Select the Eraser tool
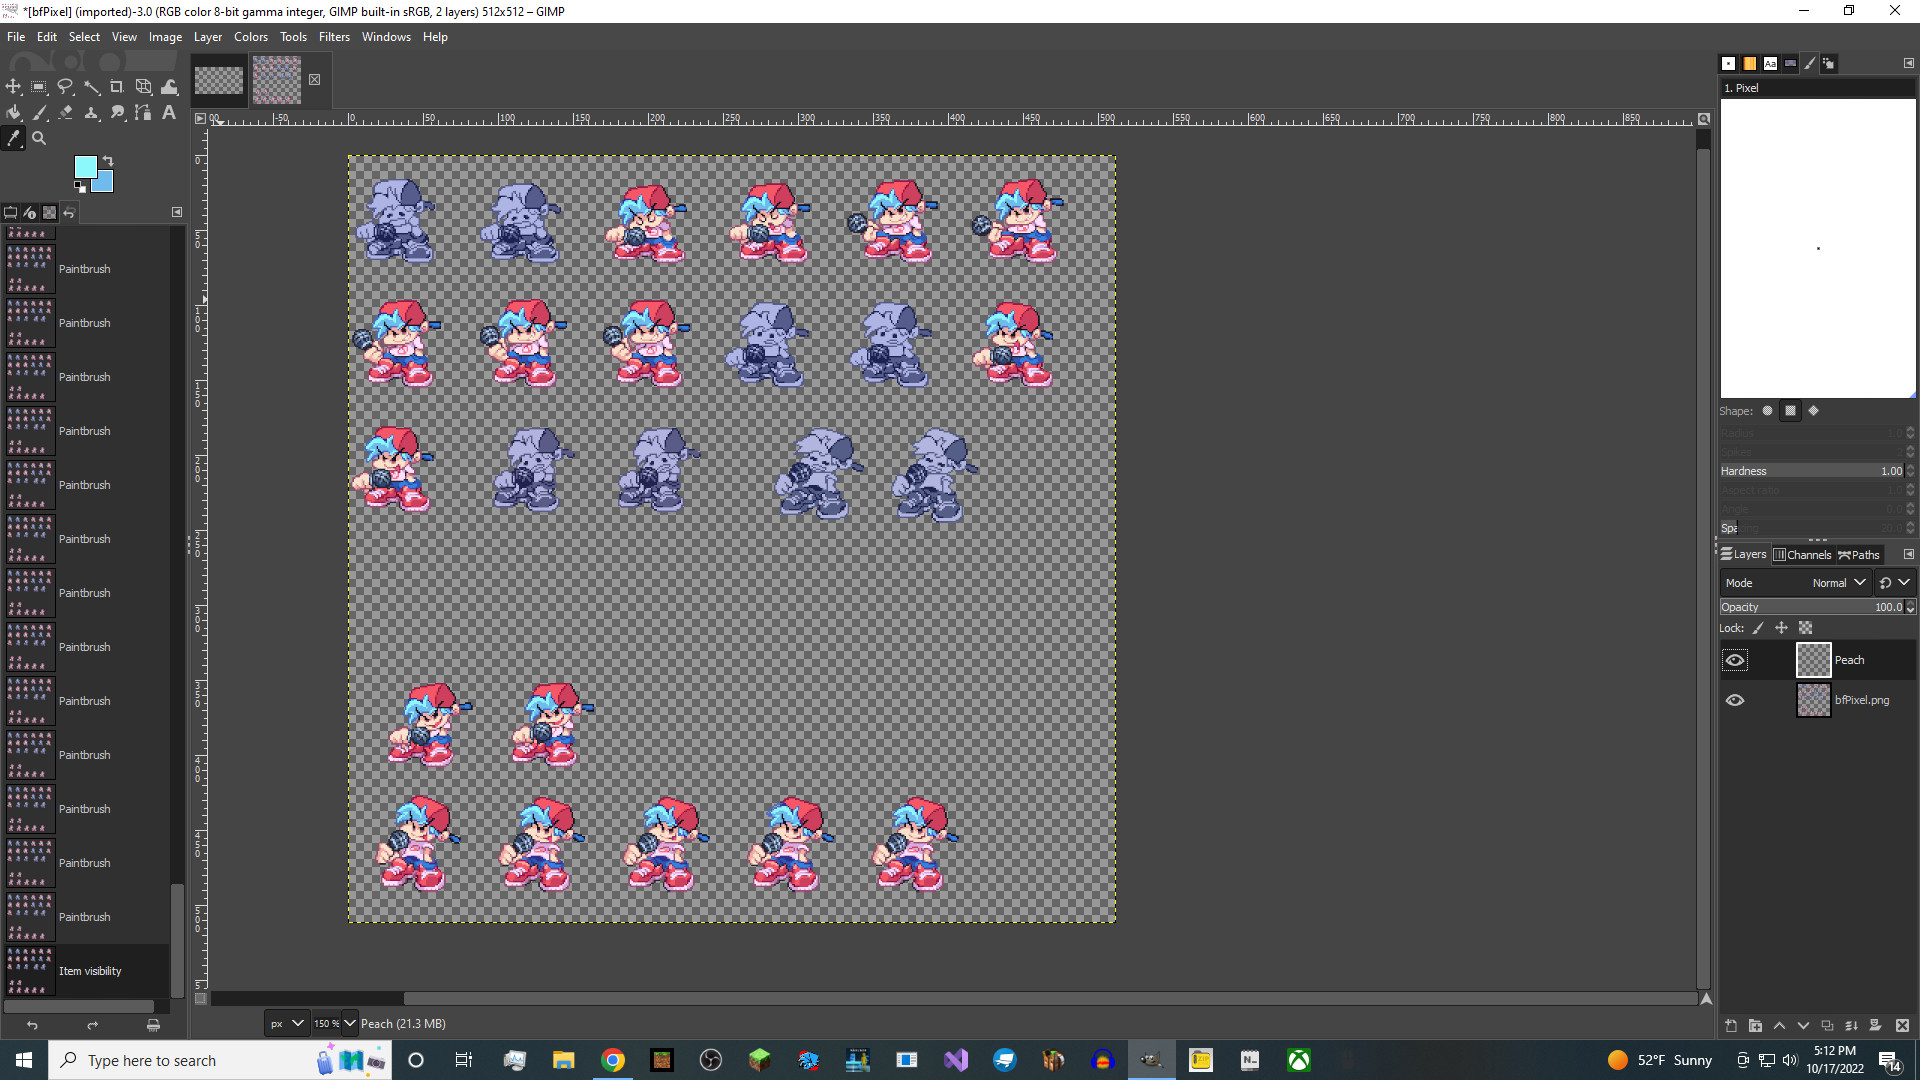1920x1080 pixels. [66, 112]
